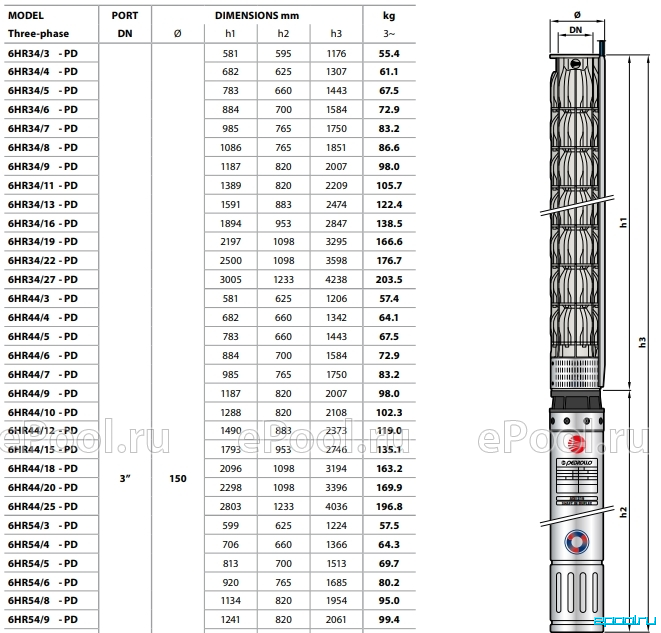
Task: Click h2 value 883 in 6HR34/13 row
Action: click(283, 204)
